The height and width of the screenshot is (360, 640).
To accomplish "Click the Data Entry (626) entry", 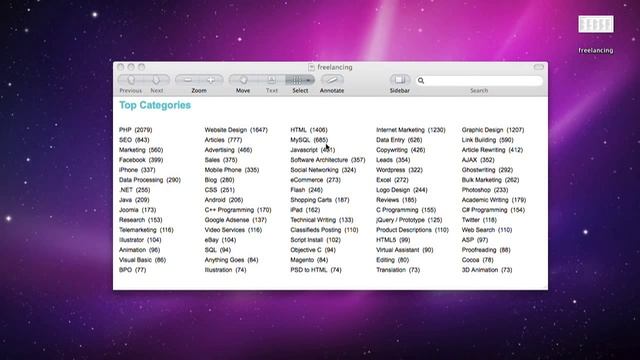I will click(x=399, y=140).
